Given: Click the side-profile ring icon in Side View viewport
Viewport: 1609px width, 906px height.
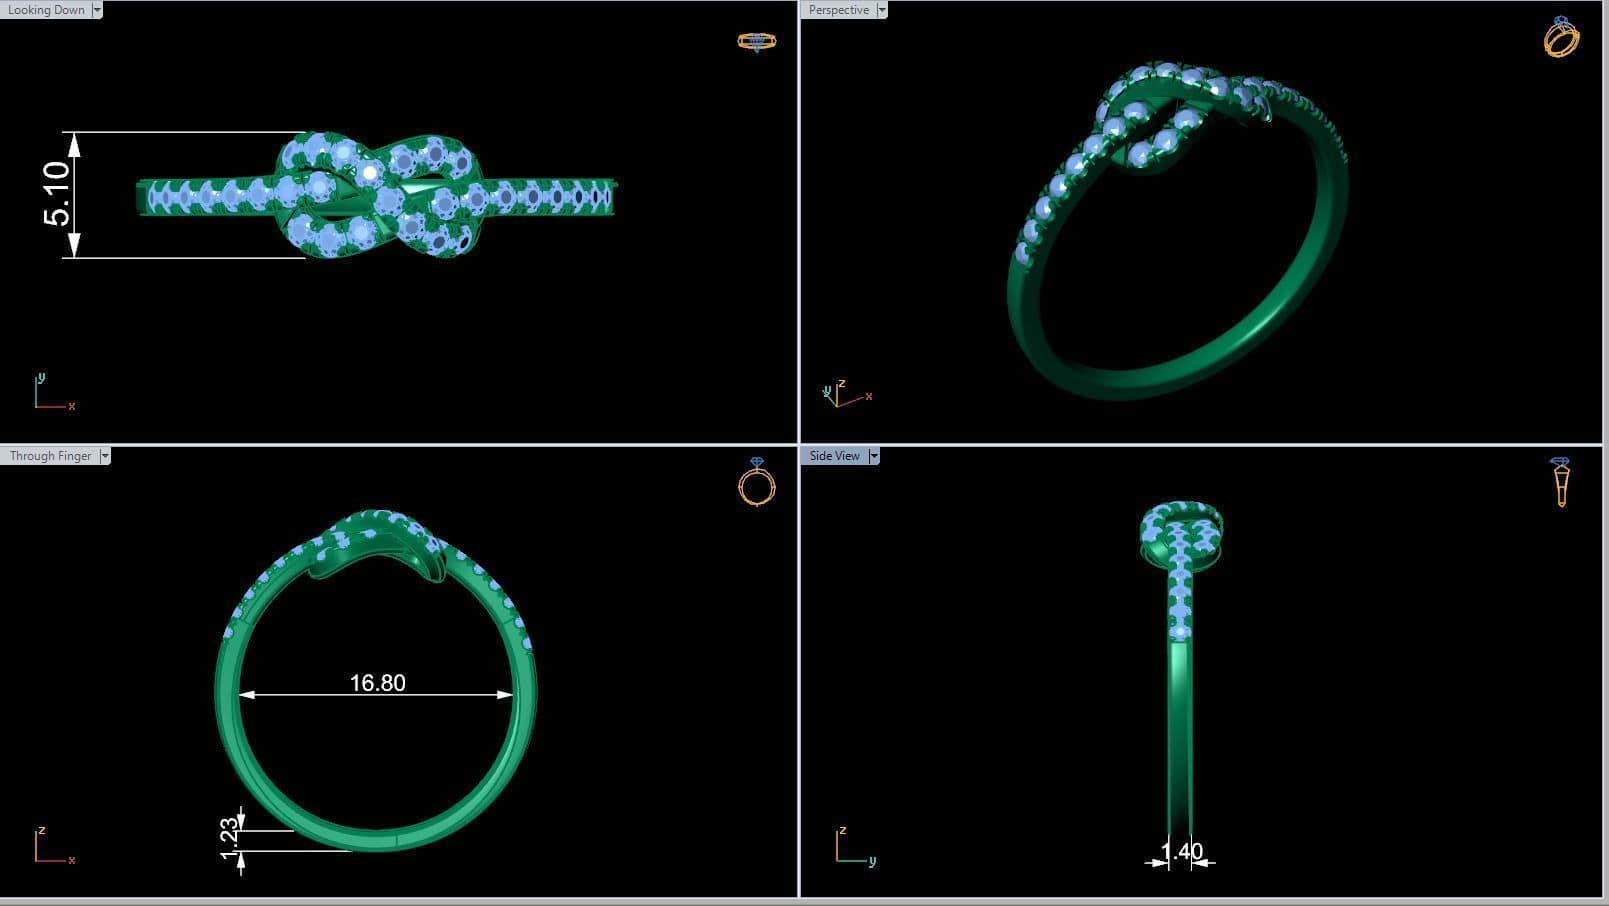Looking at the screenshot, I should [x=1561, y=482].
